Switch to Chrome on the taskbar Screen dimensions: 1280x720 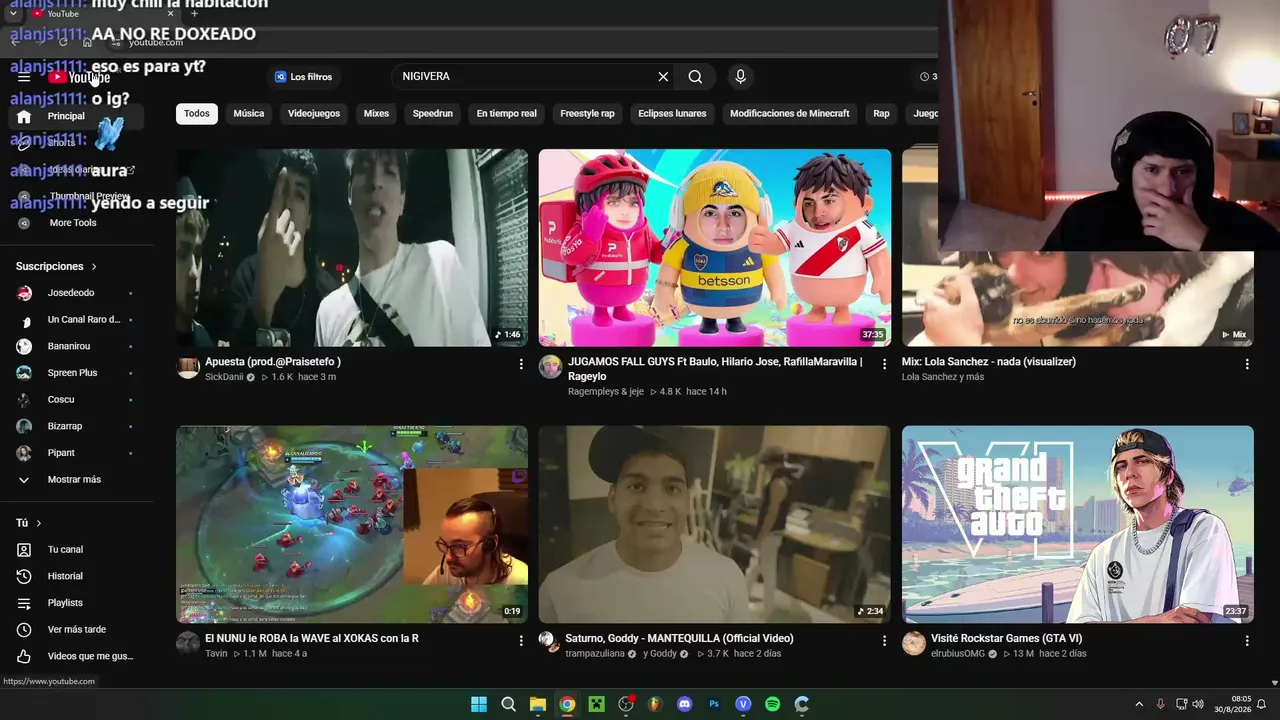[567, 704]
